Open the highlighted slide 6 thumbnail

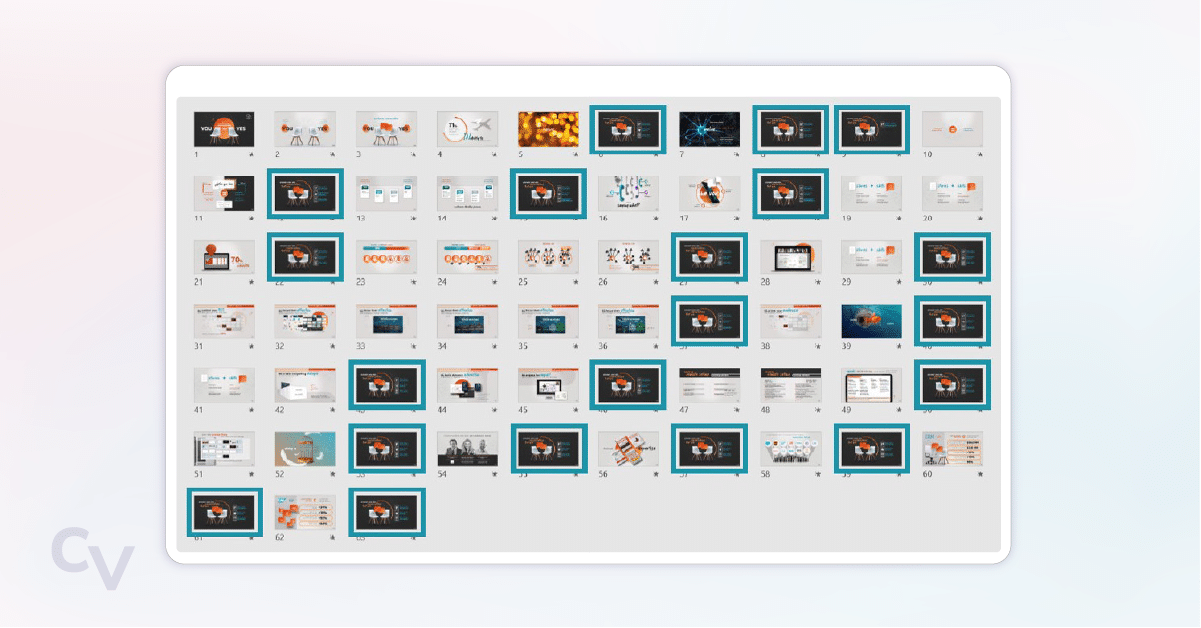click(x=628, y=129)
